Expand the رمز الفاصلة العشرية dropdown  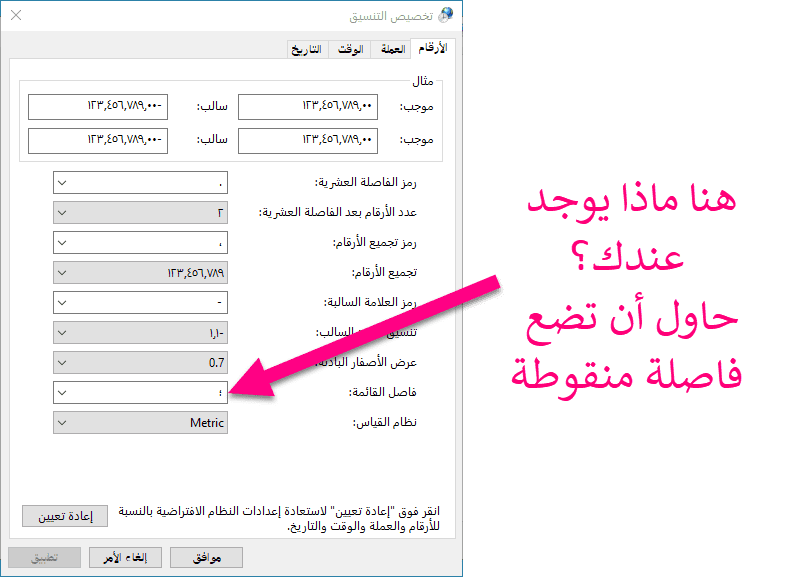(62, 182)
